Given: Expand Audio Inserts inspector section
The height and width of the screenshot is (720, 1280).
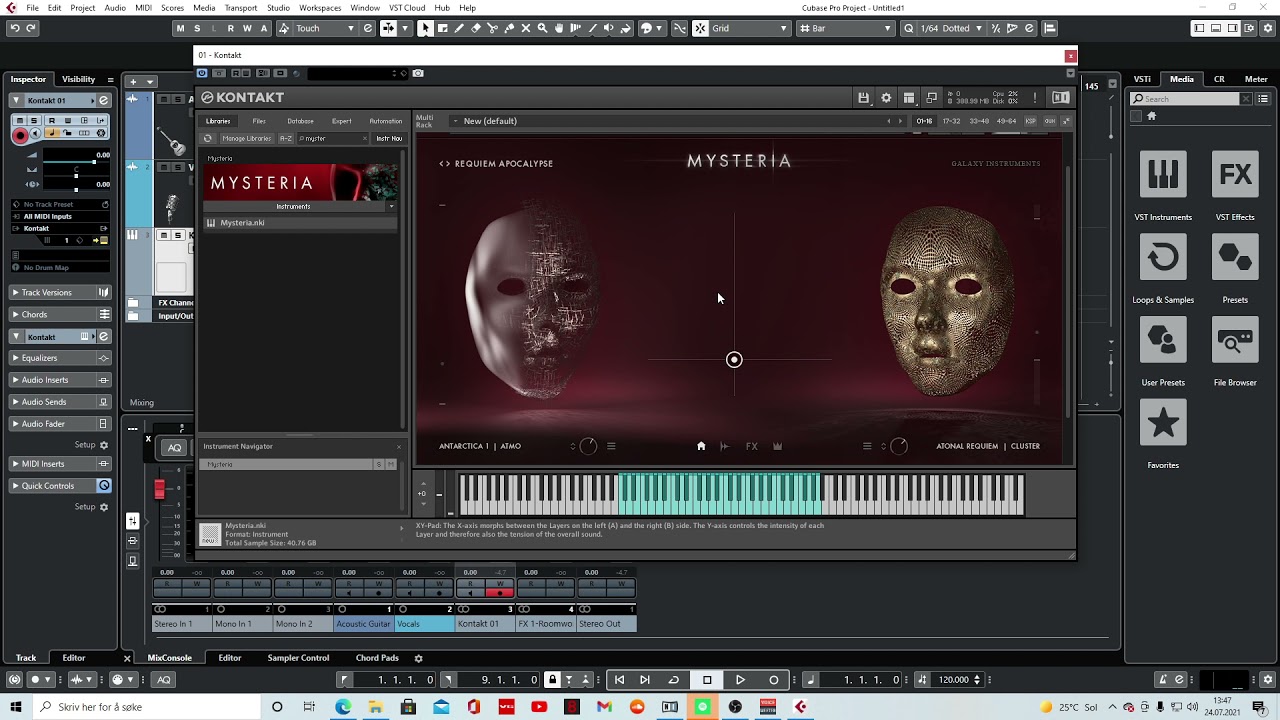Looking at the screenshot, I should 60,380.
